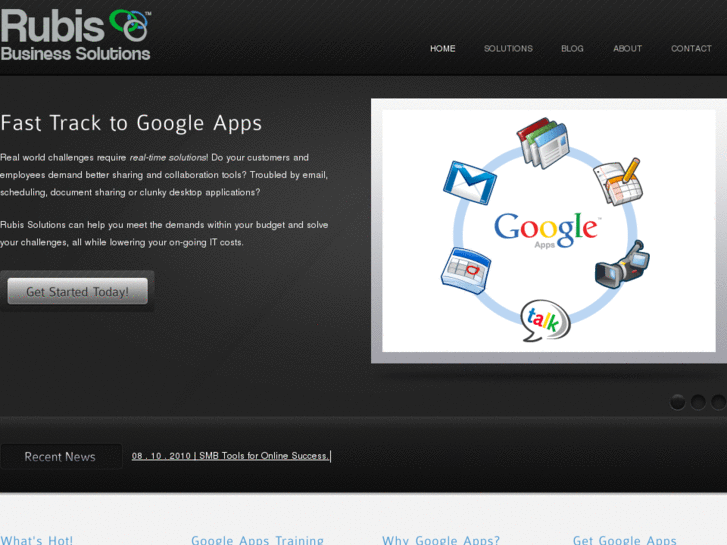The height and width of the screenshot is (545, 727).
Task: Open the Google Apps Training heading link
Action: pyautogui.click(x=257, y=540)
